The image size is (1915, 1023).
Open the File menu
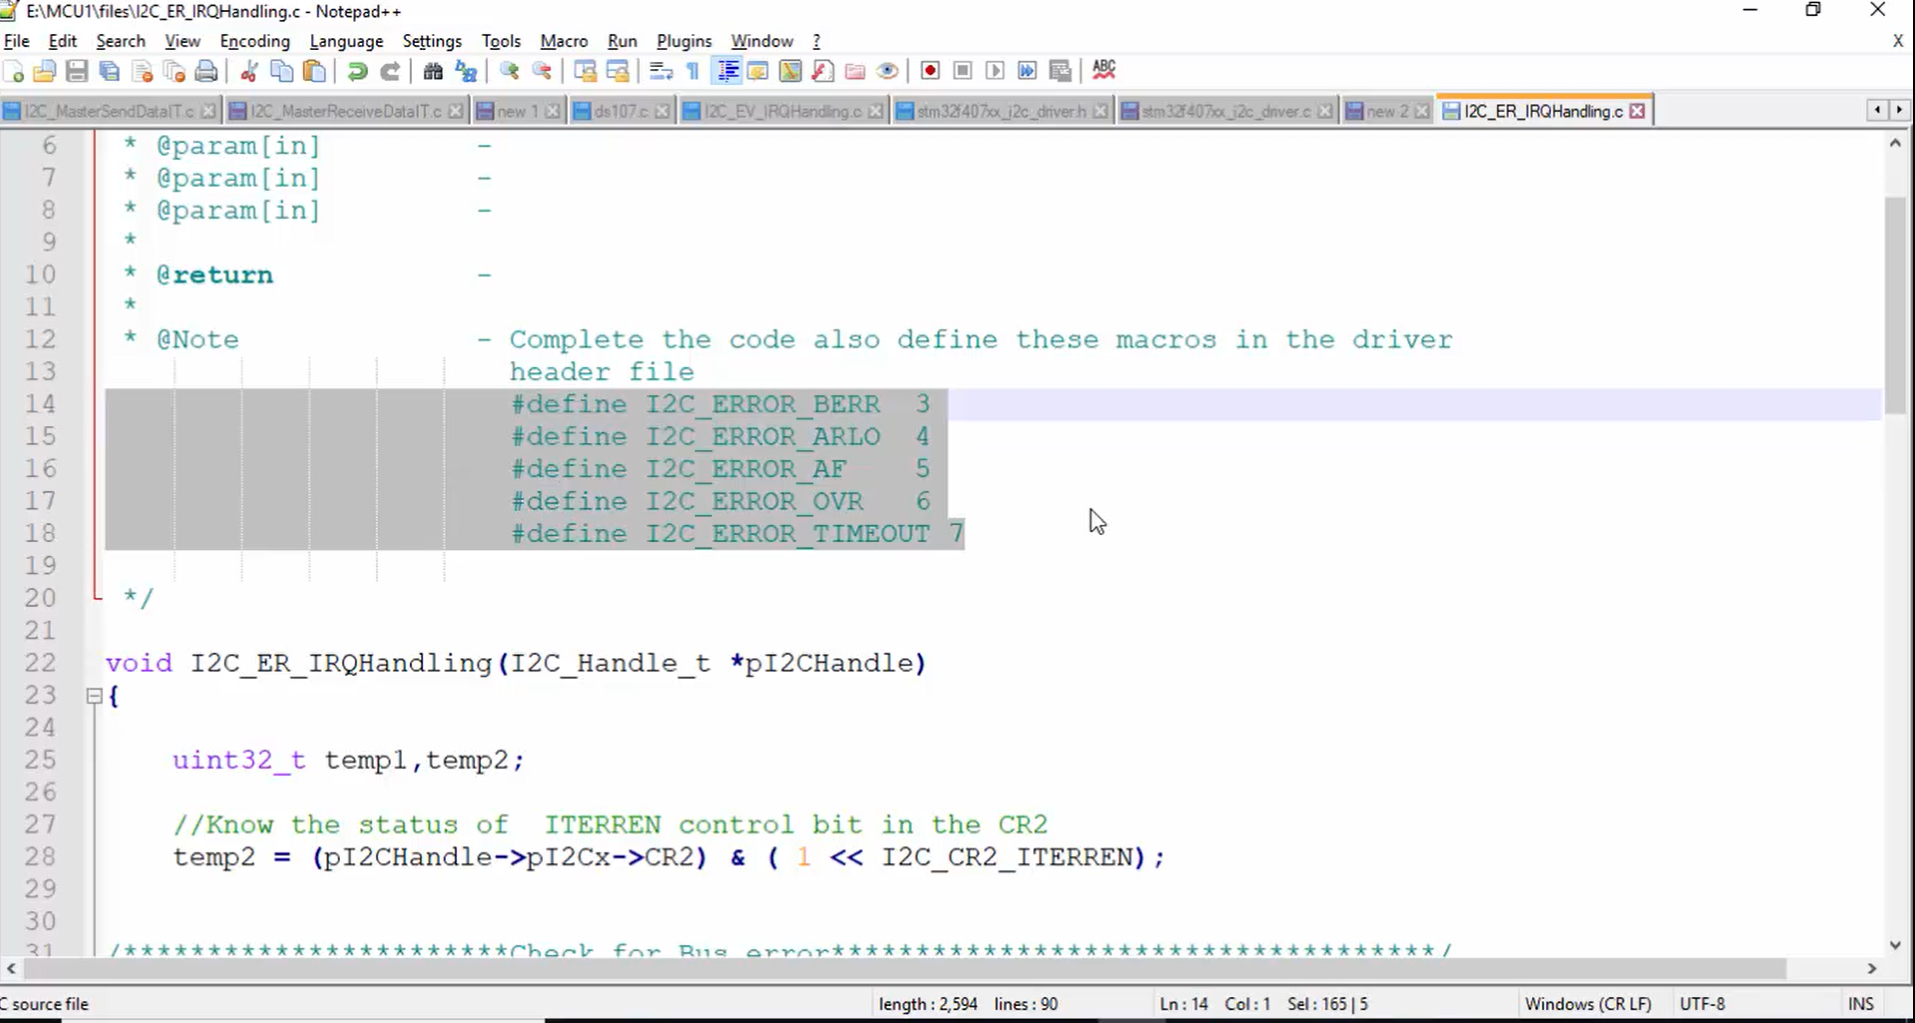(x=17, y=41)
